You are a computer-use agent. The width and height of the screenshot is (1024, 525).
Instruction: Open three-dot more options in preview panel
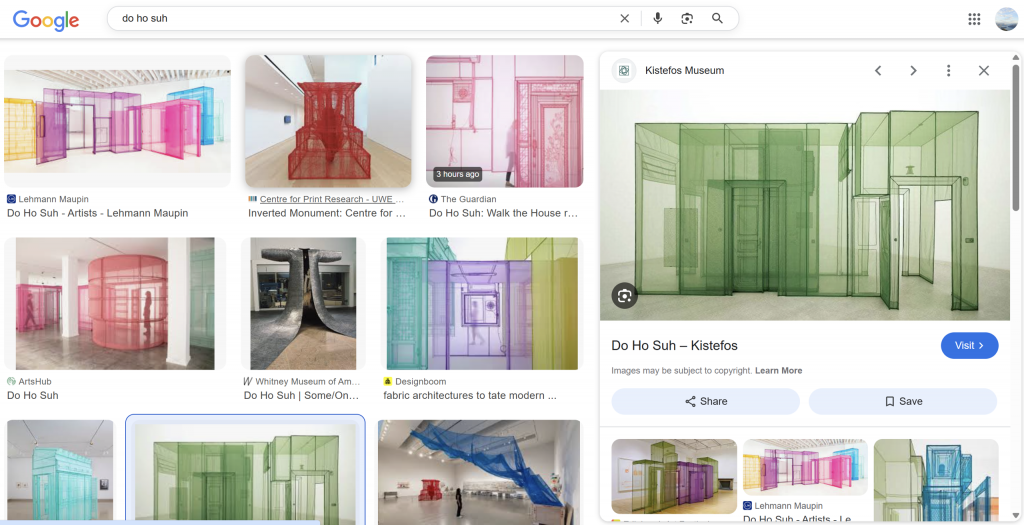click(948, 71)
